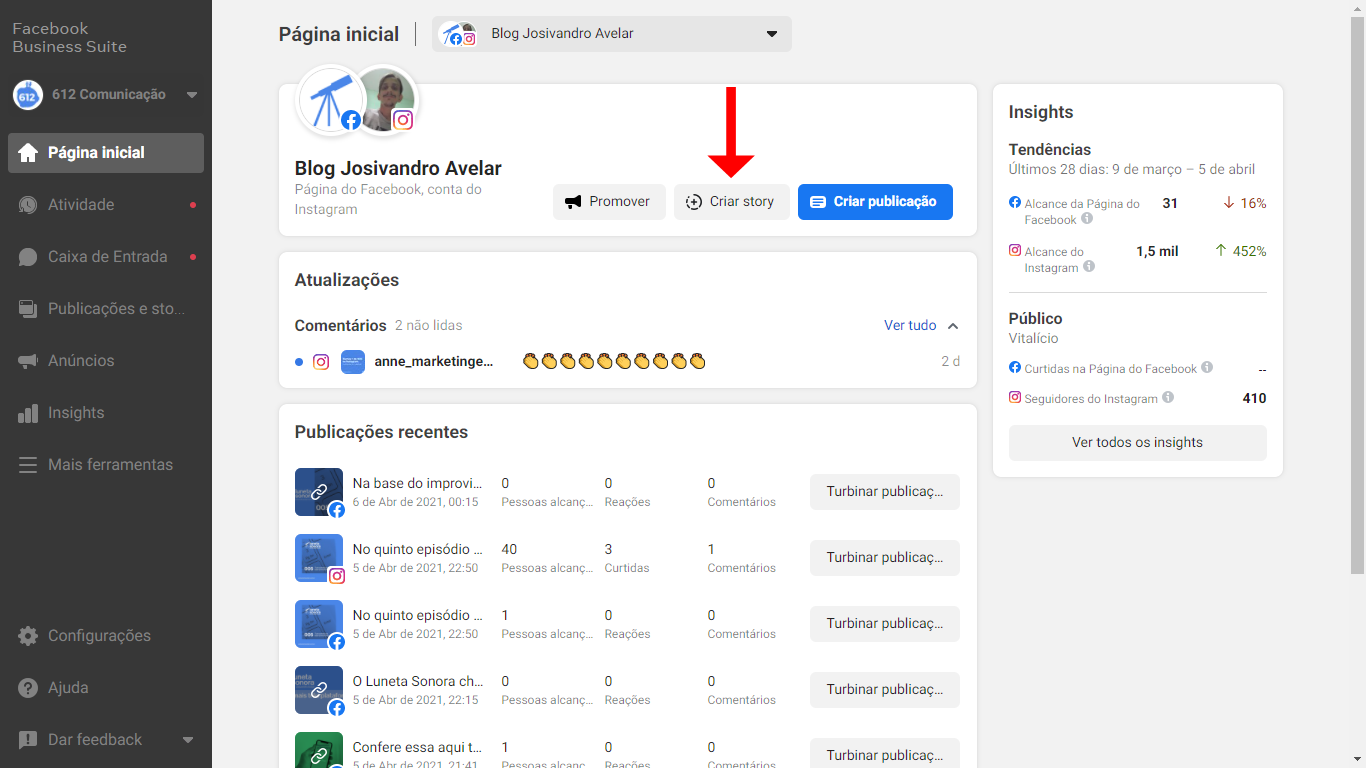Click the Insights bar chart icon
1366x768 pixels.
point(28,413)
